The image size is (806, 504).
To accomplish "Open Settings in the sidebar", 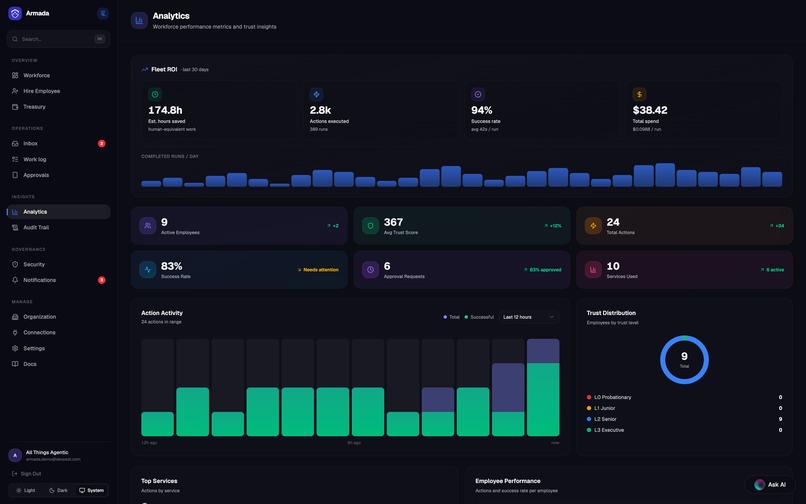I will point(59,348).
